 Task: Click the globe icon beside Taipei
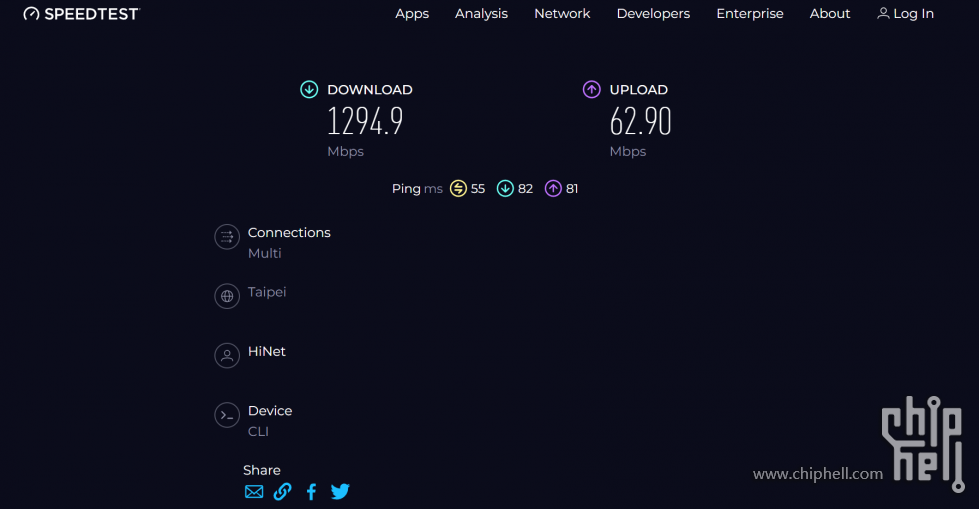pos(227,296)
